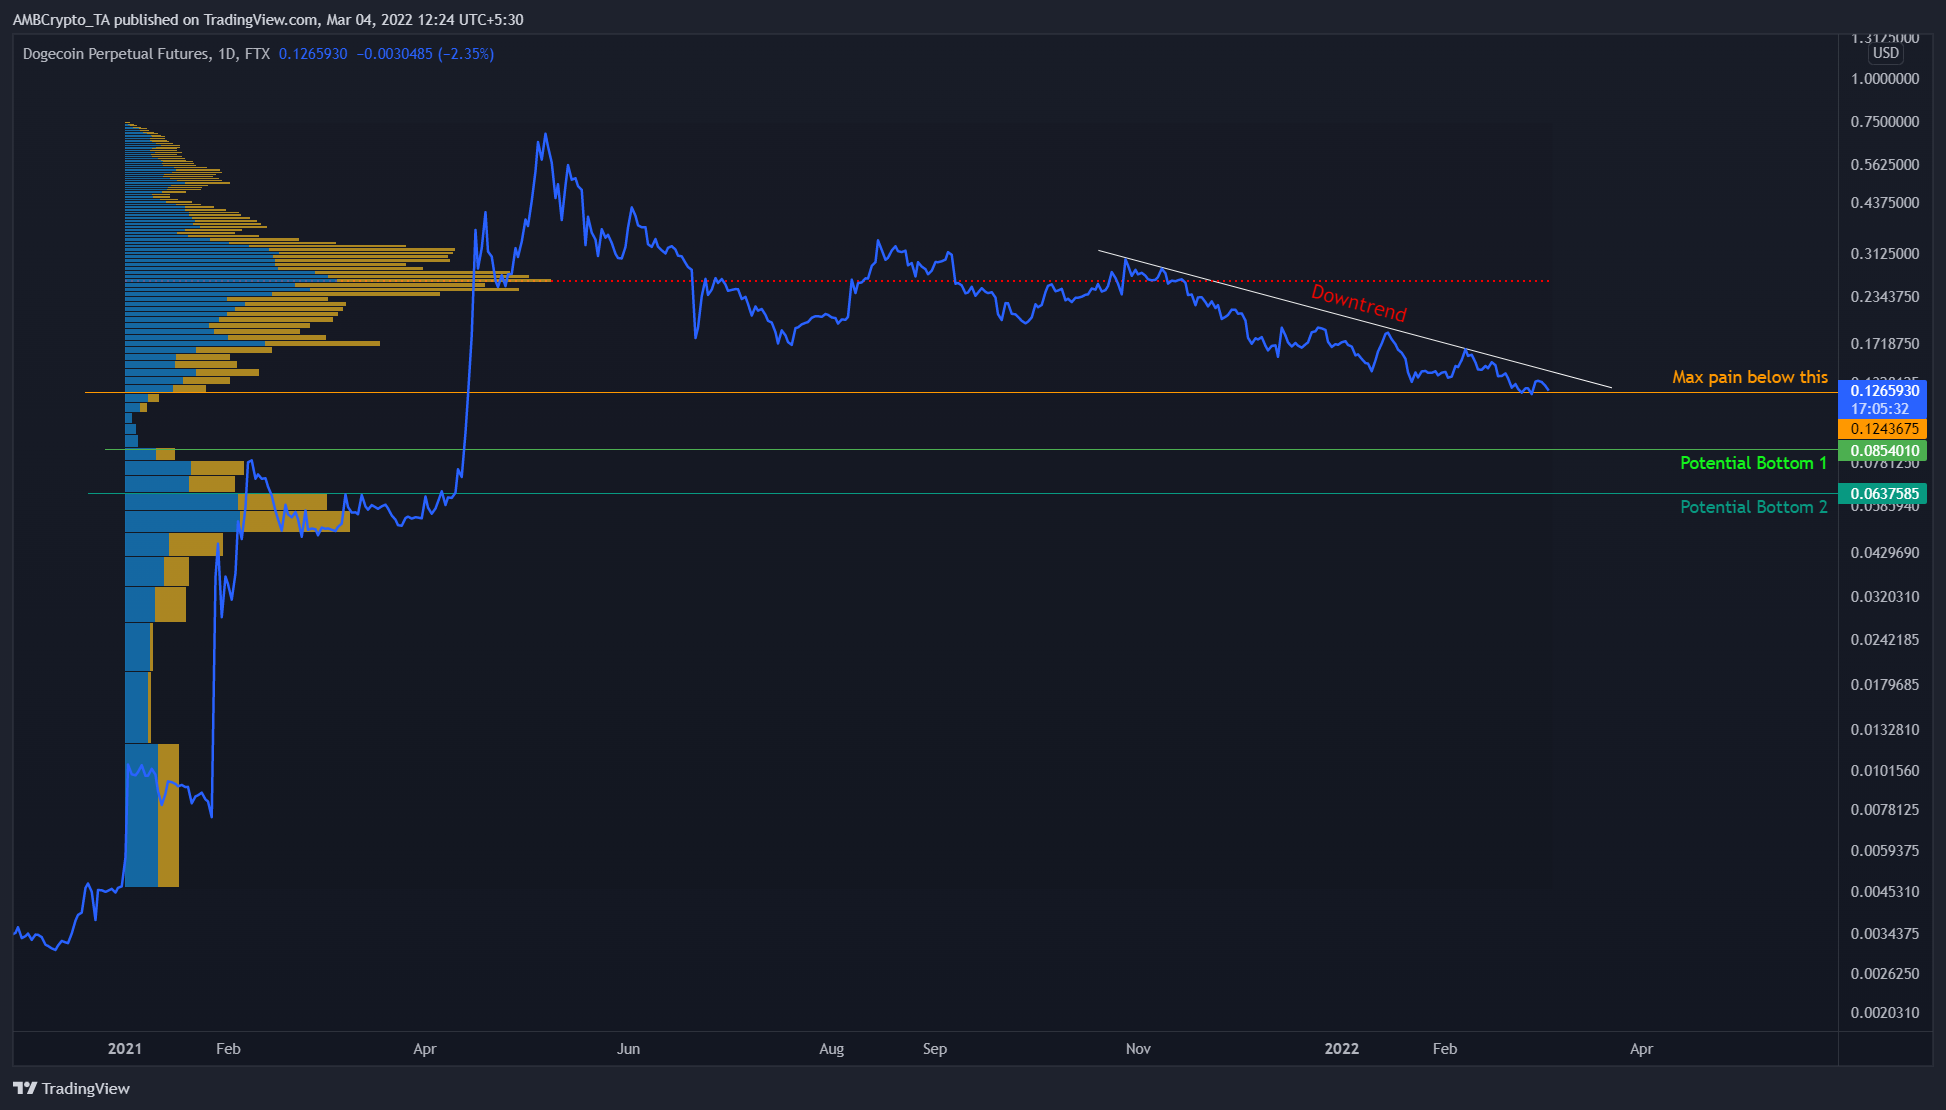
Task: Click the 1.0000000 price scale label
Action: click(x=1884, y=79)
